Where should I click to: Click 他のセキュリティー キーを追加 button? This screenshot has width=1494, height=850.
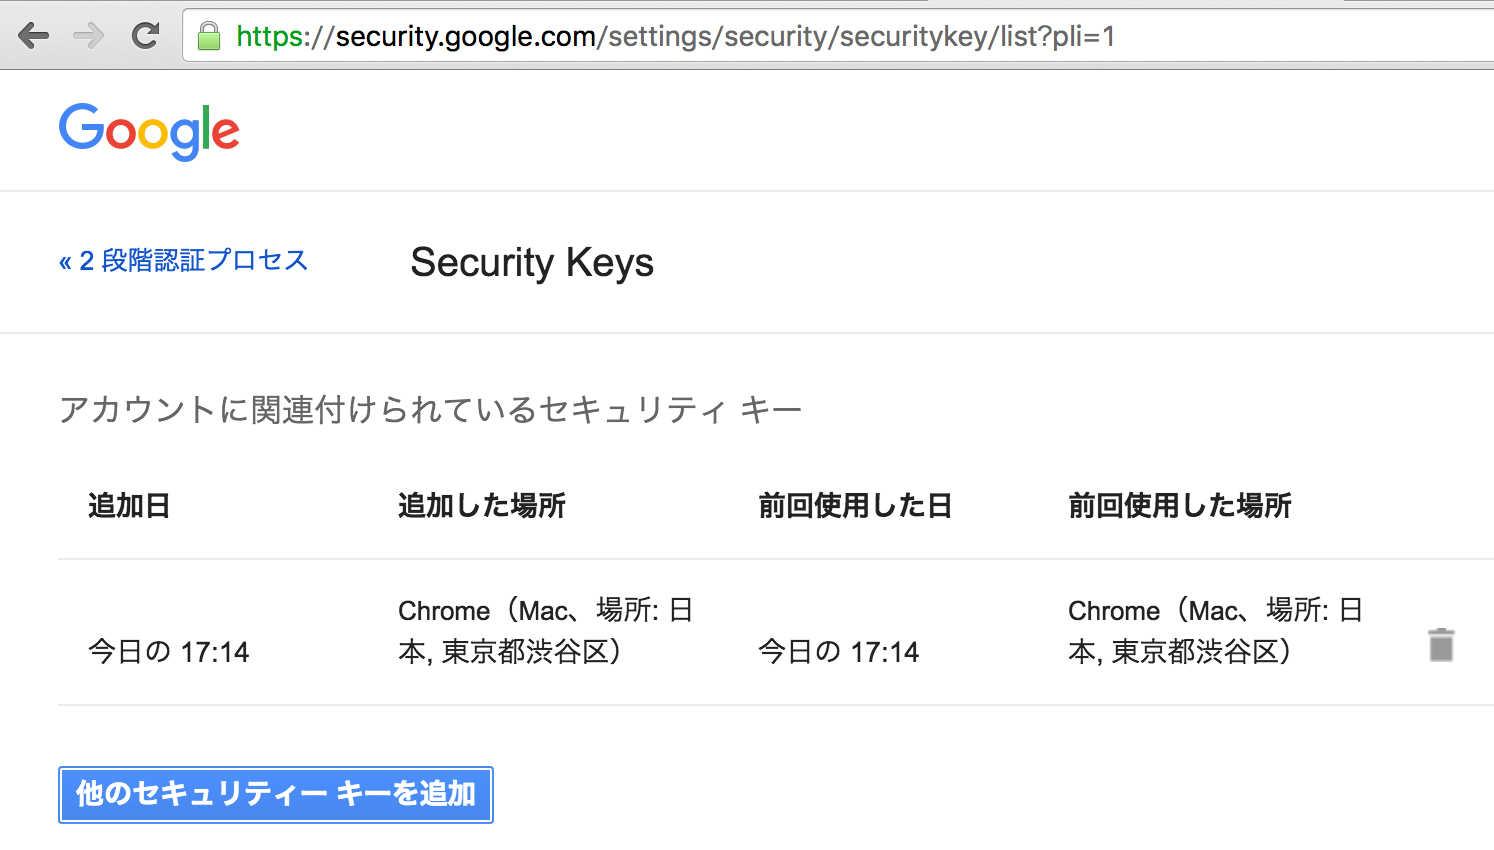(276, 795)
